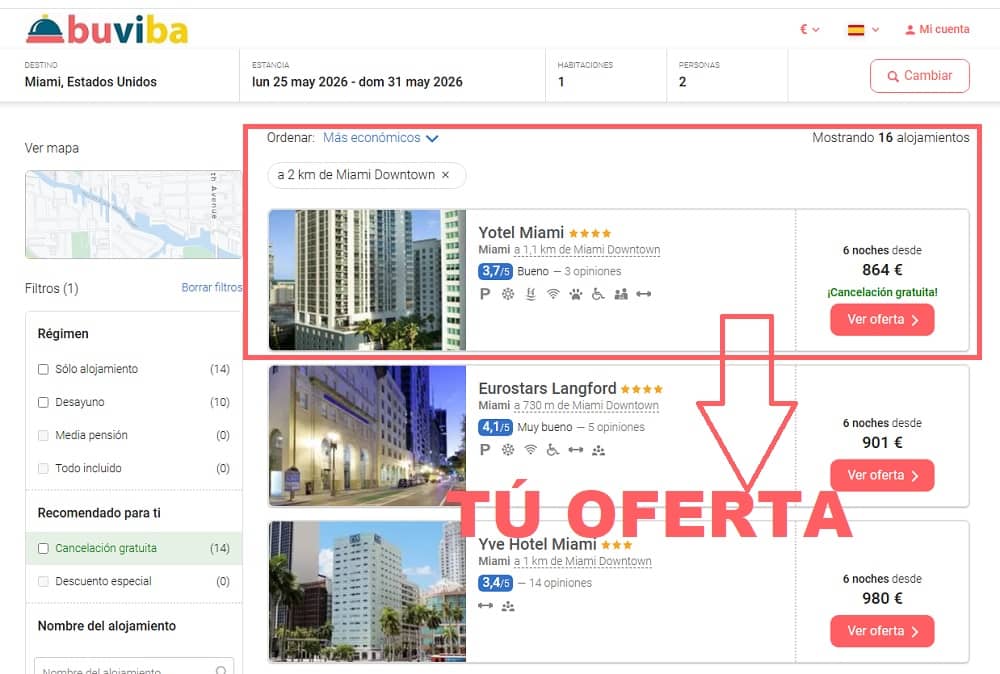The image size is (1000, 674).
Task: Click the Destino field Miami, Estados Unidos
Action: coord(119,75)
